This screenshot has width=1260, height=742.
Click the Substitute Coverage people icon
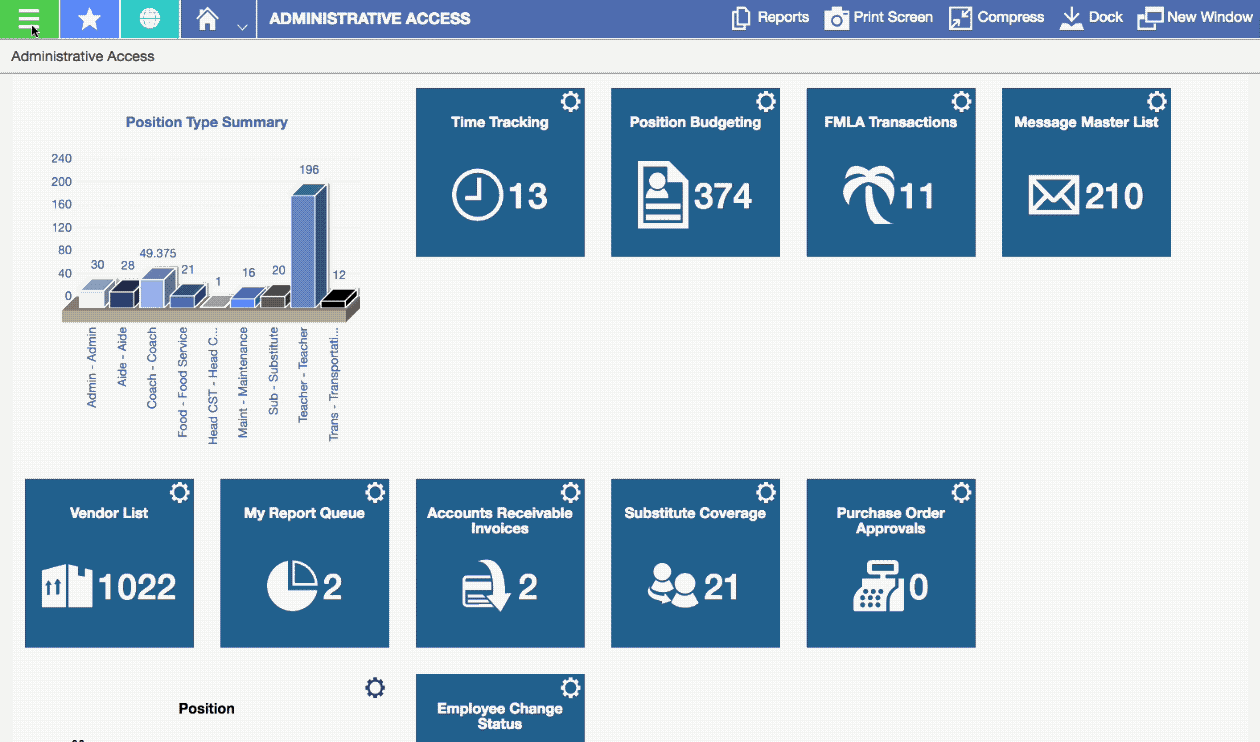click(x=673, y=586)
